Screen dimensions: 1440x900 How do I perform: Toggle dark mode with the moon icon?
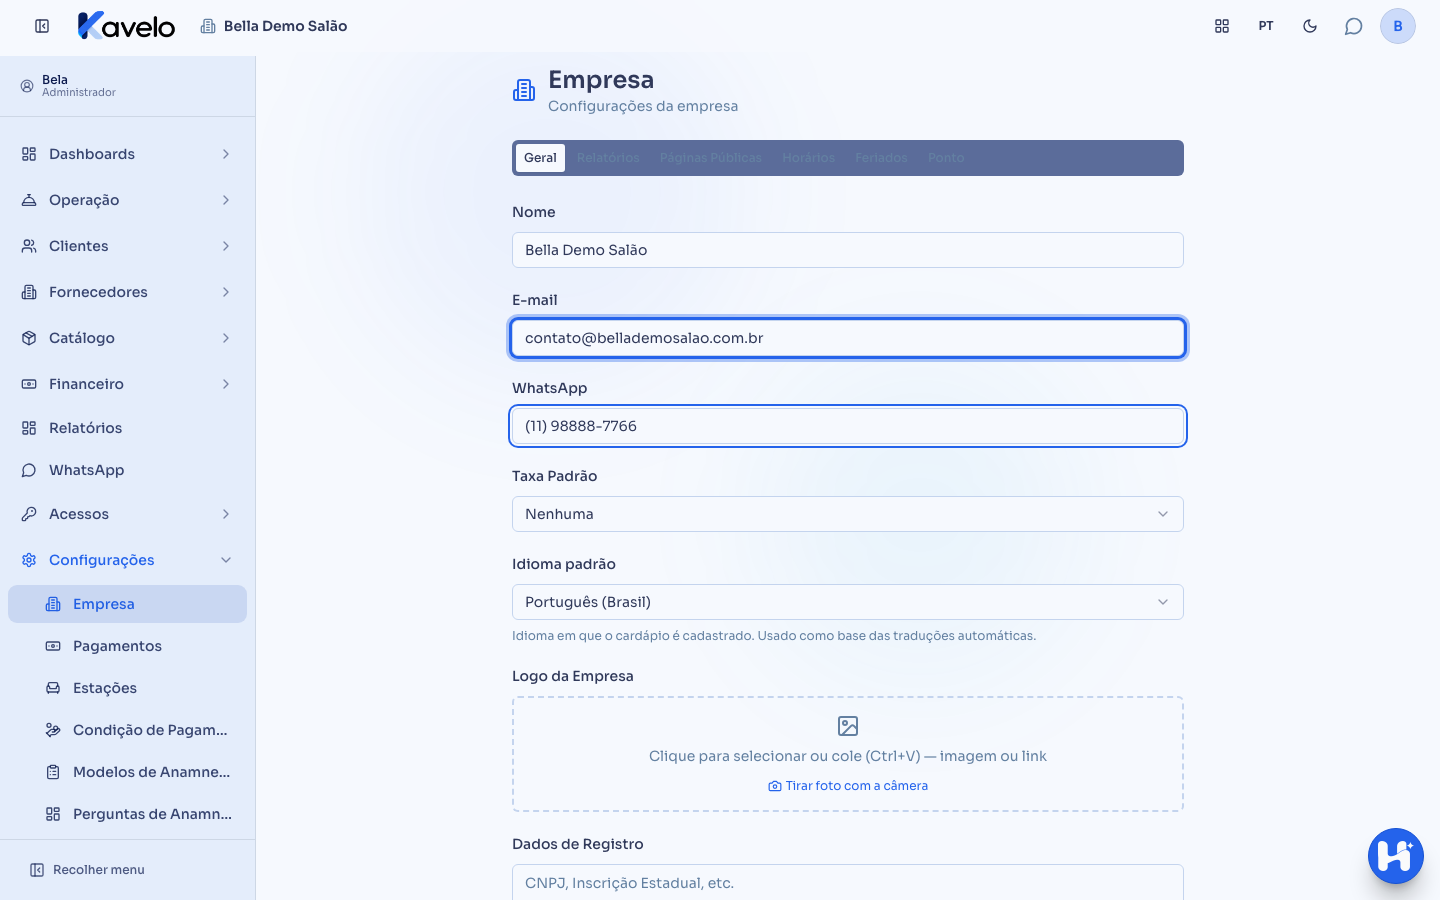tap(1310, 26)
